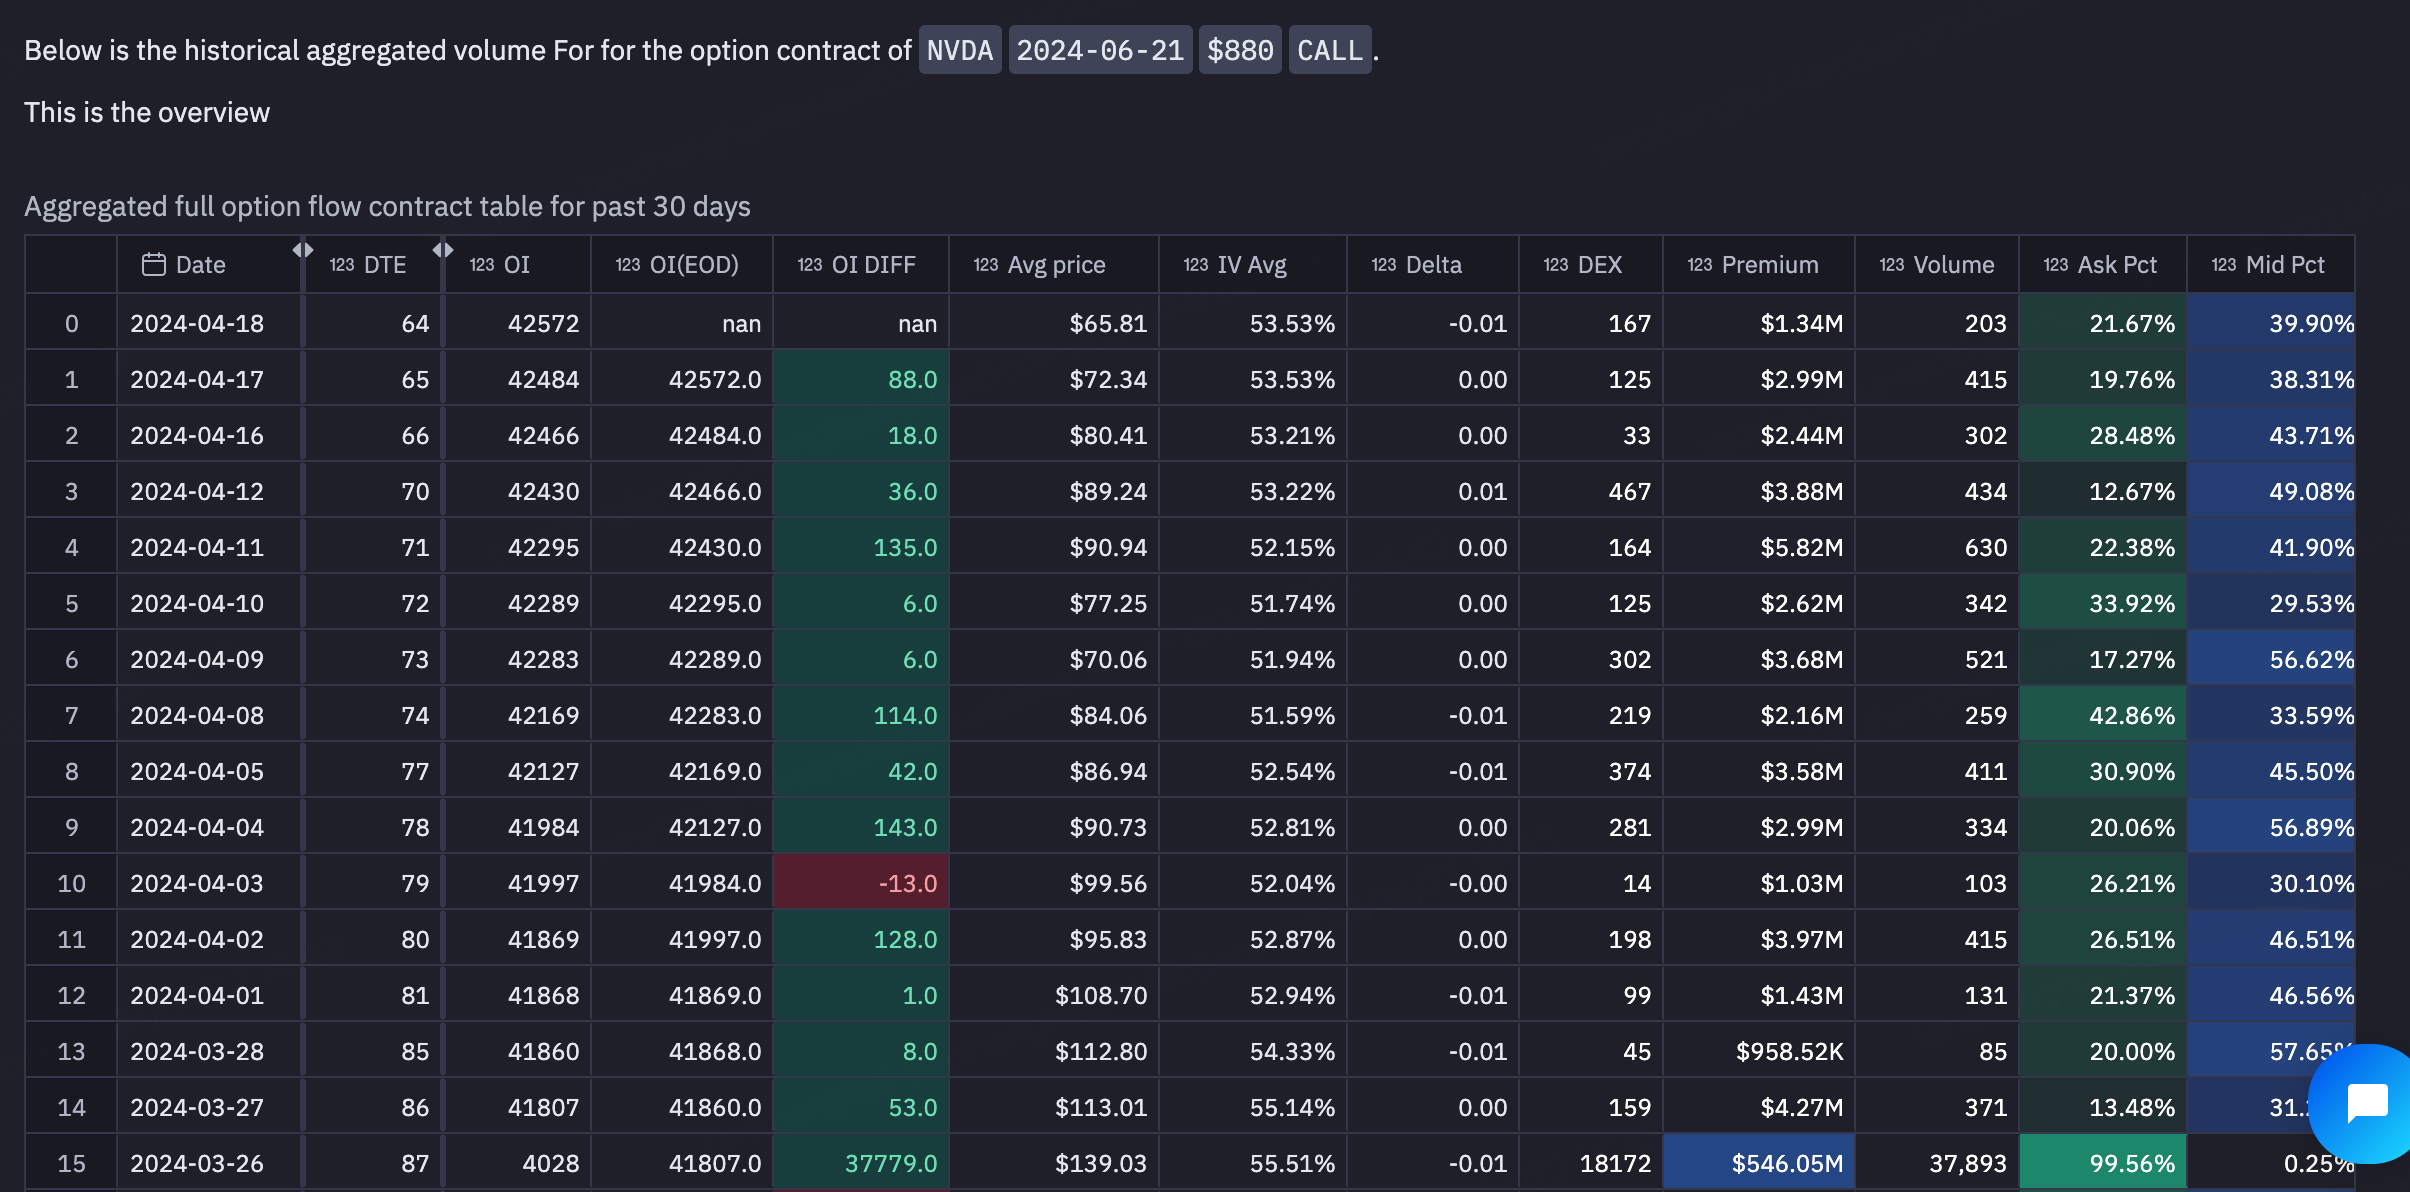
Task: Click premium value $5.82M
Action: pyautogui.click(x=1759, y=547)
